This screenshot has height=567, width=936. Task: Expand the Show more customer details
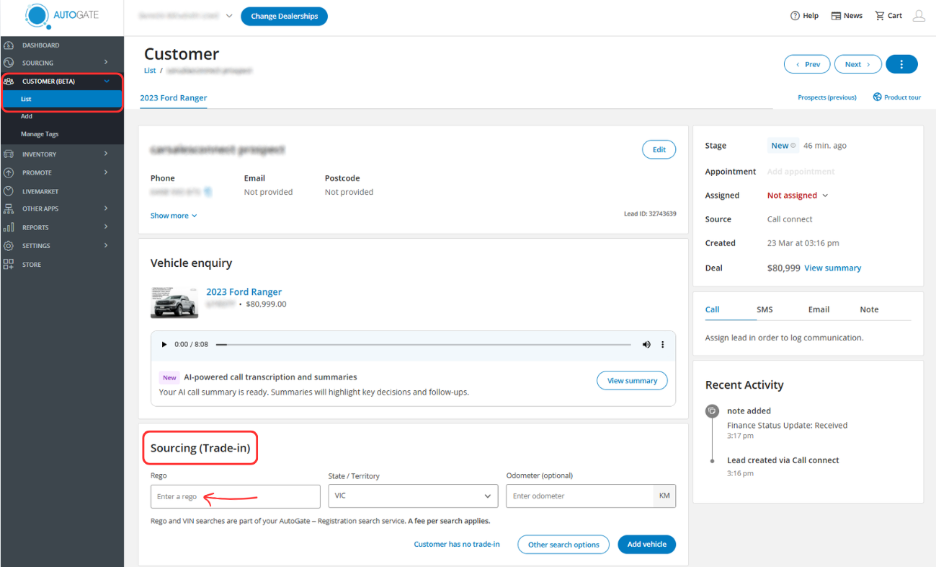click(x=174, y=215)
